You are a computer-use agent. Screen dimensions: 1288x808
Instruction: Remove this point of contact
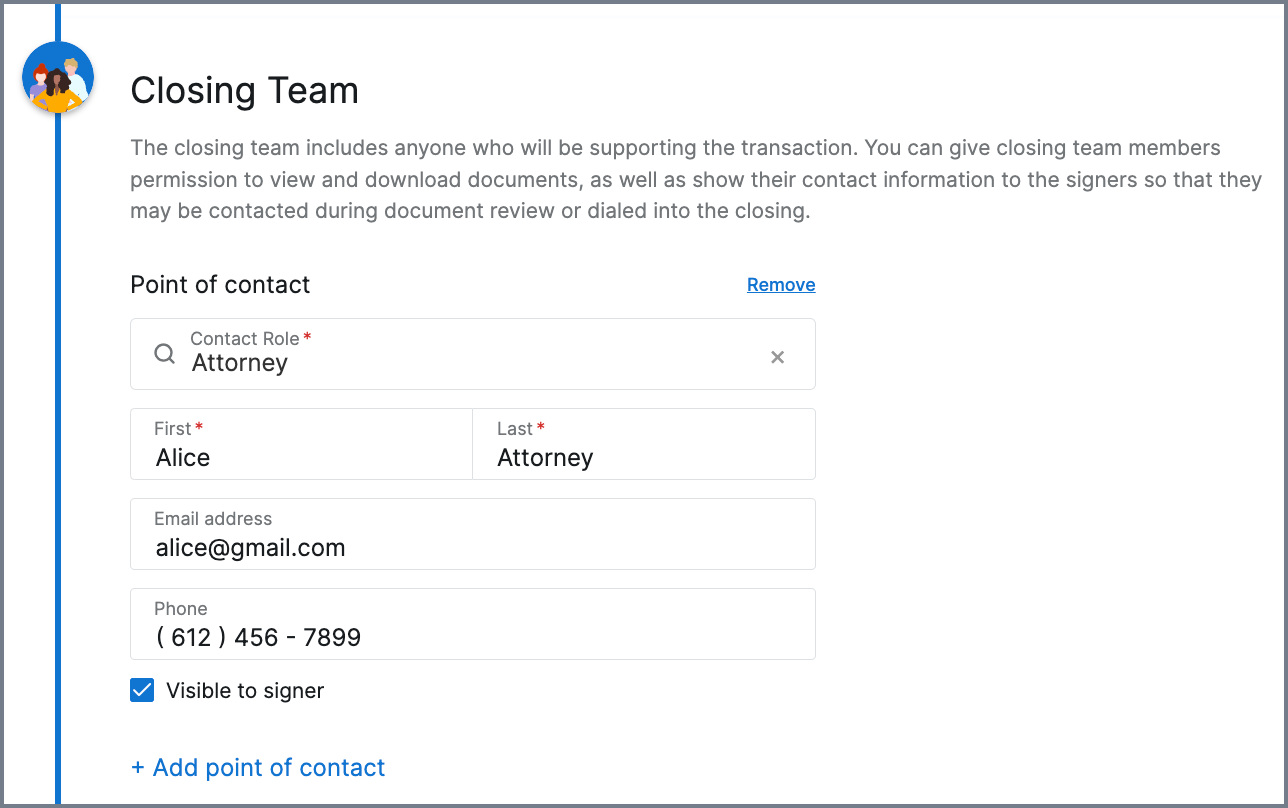pyautogui.click(x=781, y=285)
